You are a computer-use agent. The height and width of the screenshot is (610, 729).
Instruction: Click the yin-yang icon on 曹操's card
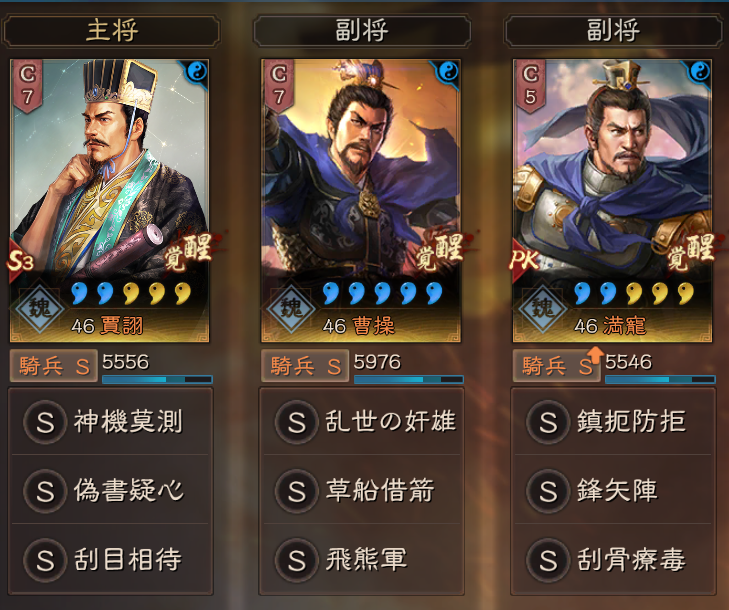point(449,72)
